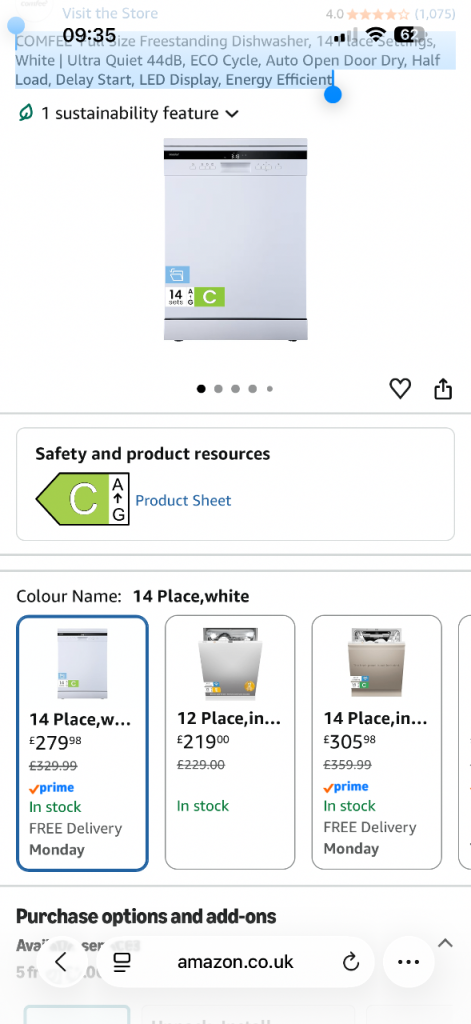
Task: Reload the page with the refresh icon
Action: (x=351, y=961)
